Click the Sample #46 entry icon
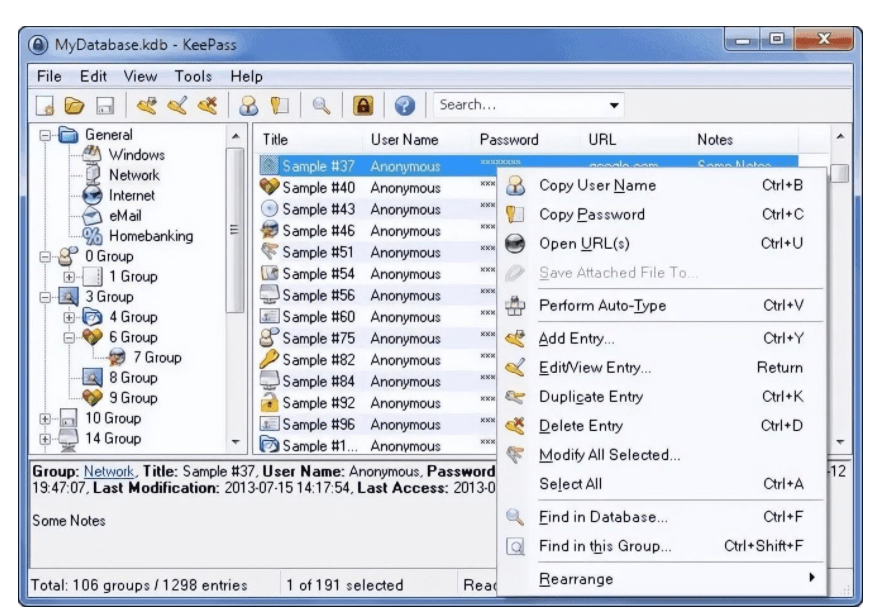The width and height of the screenshot is (879, 615). coord(270,230)
